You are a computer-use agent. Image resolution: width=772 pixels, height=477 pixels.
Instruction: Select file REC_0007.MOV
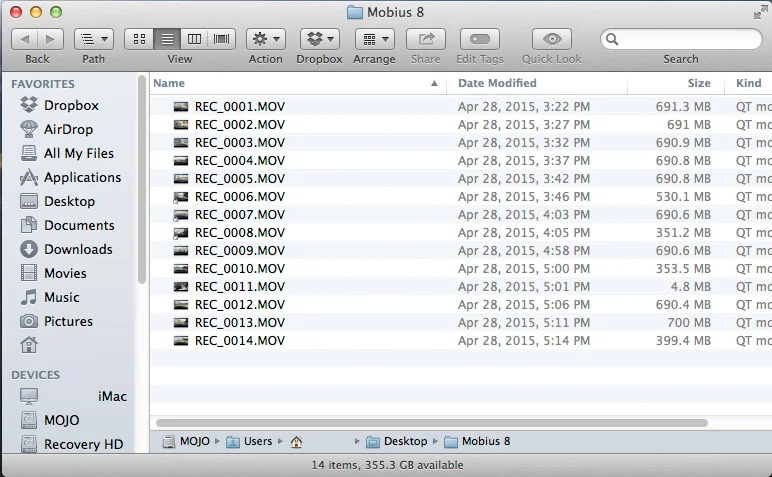239,215
